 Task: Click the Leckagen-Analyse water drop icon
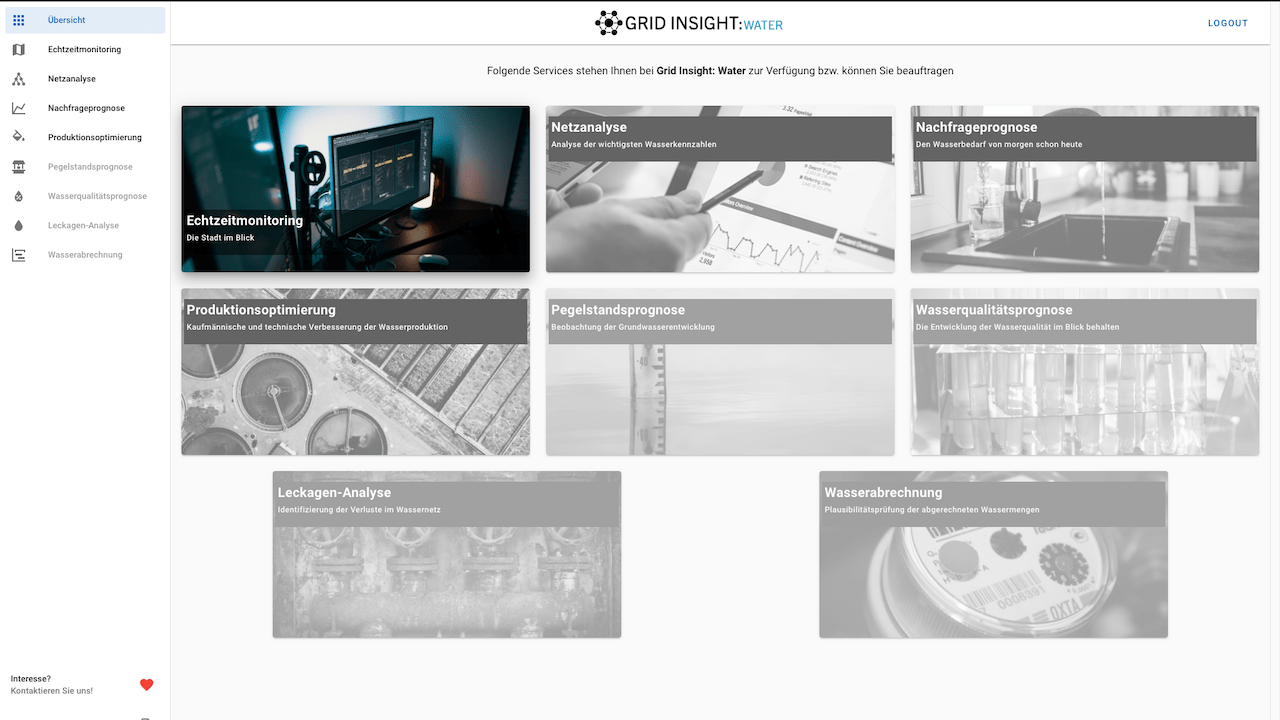tap(18, 226)
